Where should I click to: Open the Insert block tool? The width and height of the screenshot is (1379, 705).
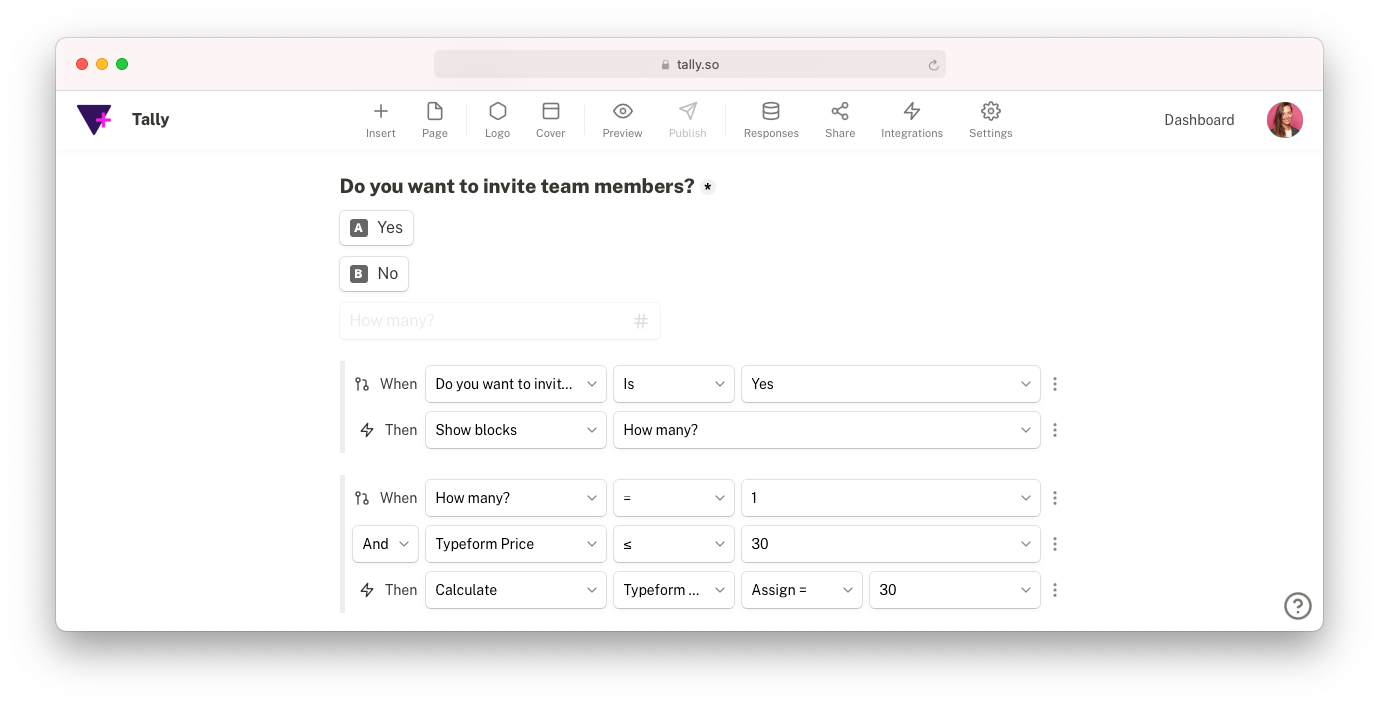tap(380, 120)
